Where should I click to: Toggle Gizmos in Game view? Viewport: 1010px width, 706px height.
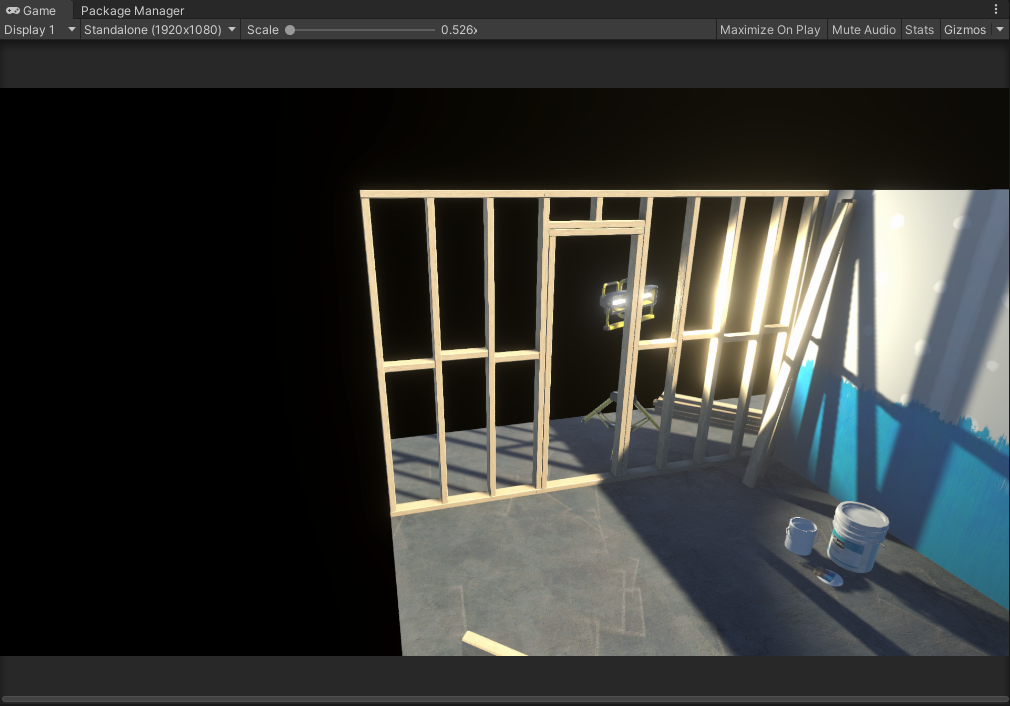click(x=964, y=30)
